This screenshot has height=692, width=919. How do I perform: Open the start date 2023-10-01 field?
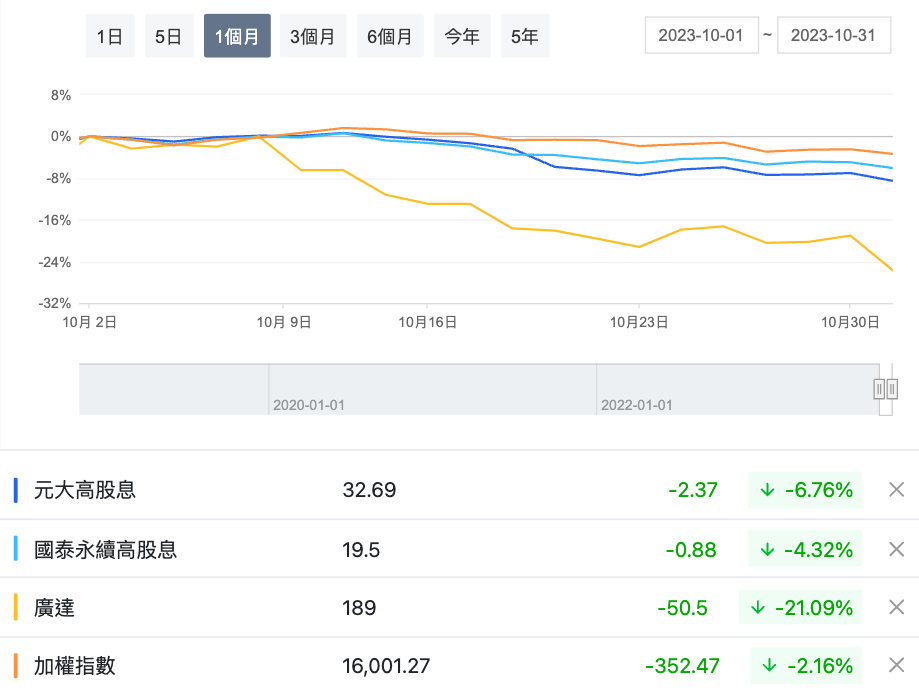click(702, 35)
